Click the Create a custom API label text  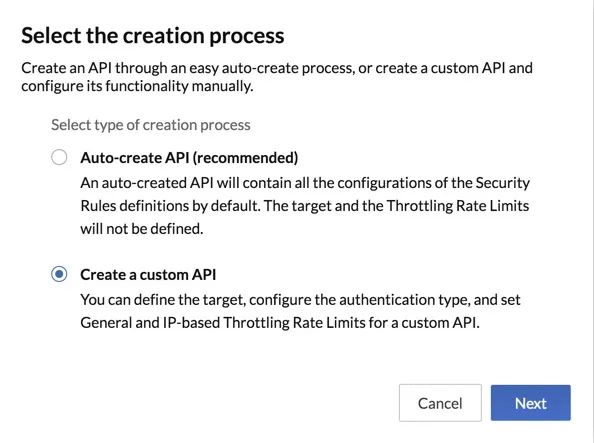148,274
